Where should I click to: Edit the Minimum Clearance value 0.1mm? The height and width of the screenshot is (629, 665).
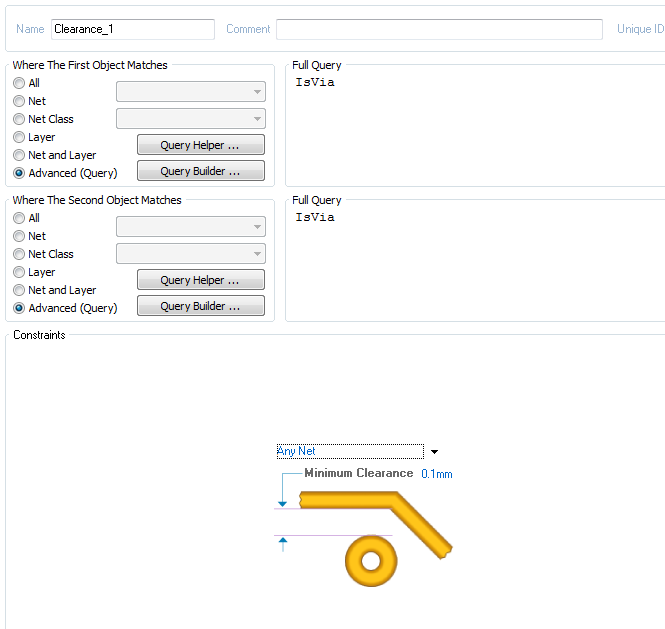437,474
